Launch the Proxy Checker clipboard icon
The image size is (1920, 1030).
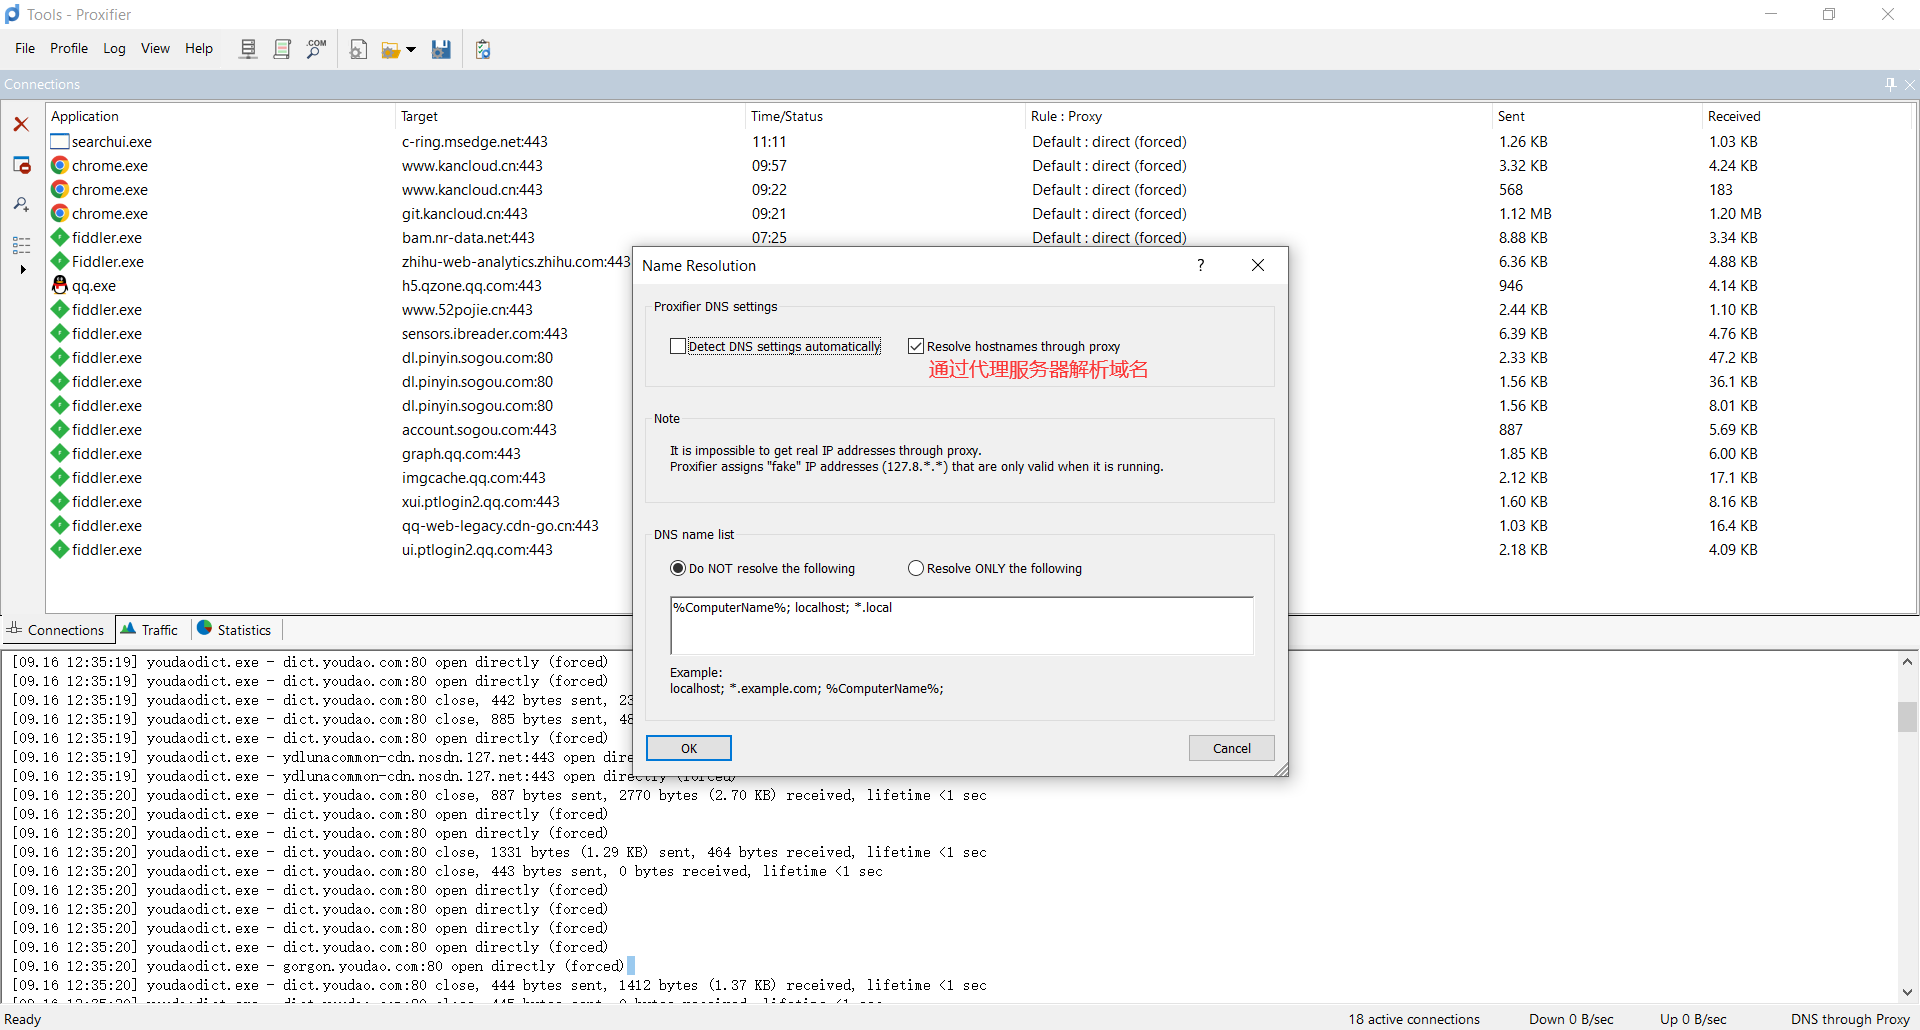tap(483, 49)
